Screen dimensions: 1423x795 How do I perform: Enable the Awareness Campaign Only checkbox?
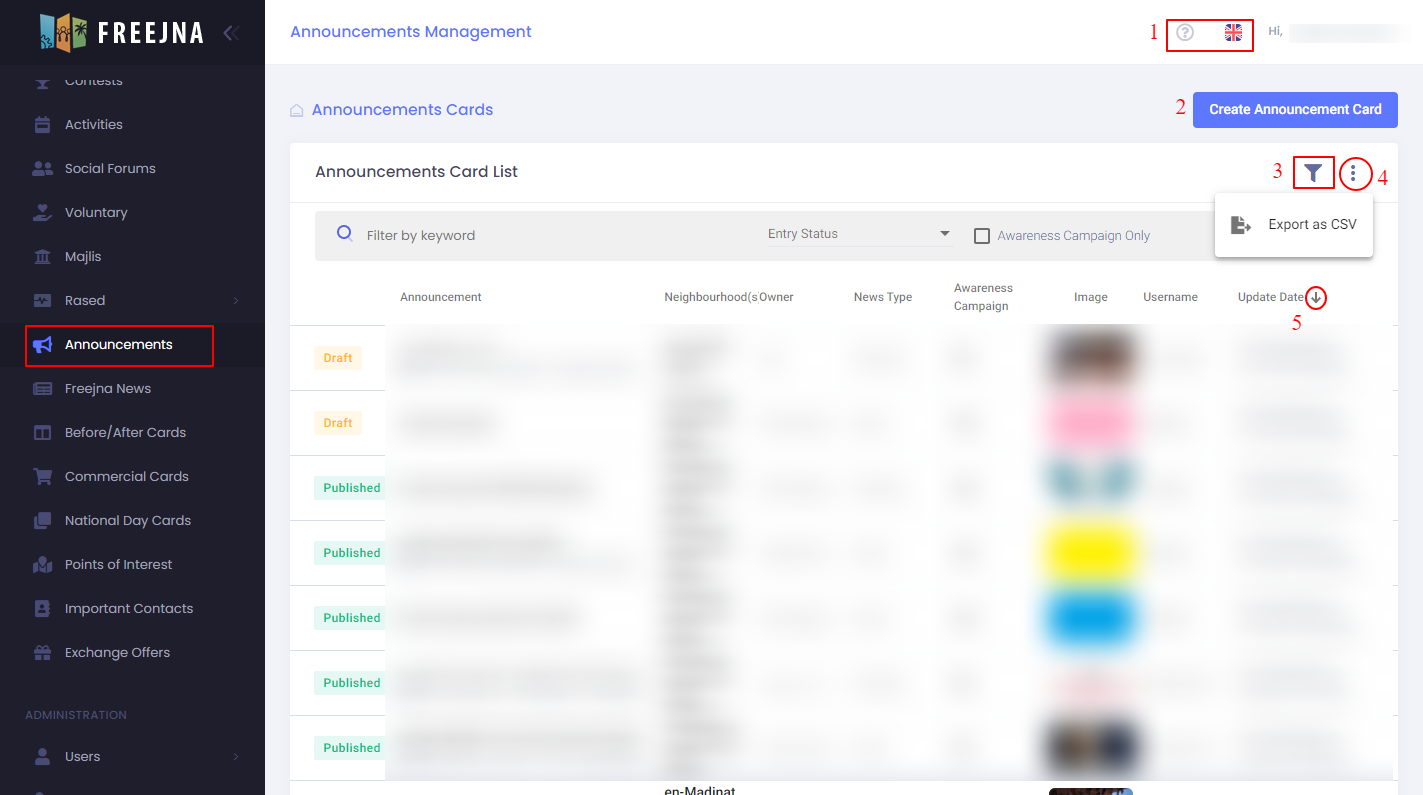click(x=982, y=236)
